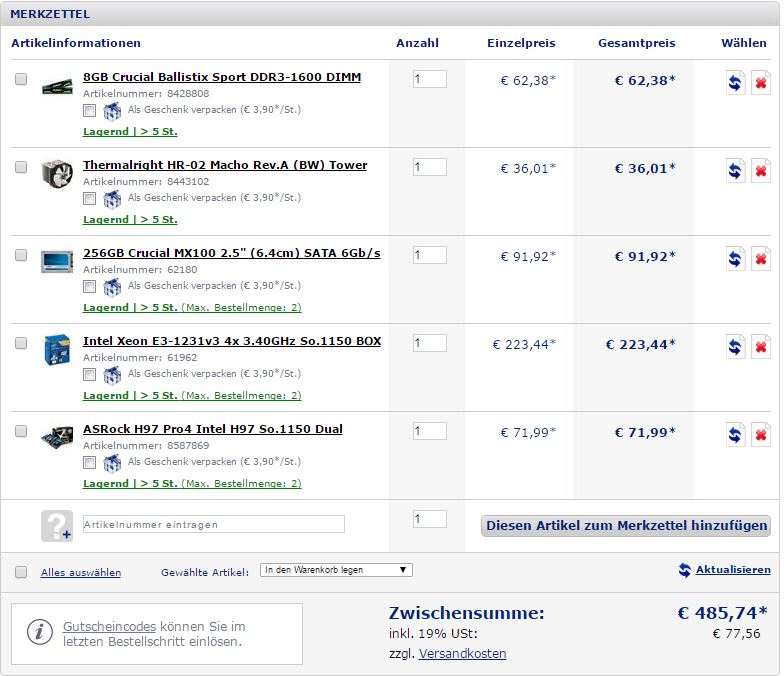Delete the 256GB Crucial MX100 item
Viewport: 784px width, 676px height.
tap(760, 258)
